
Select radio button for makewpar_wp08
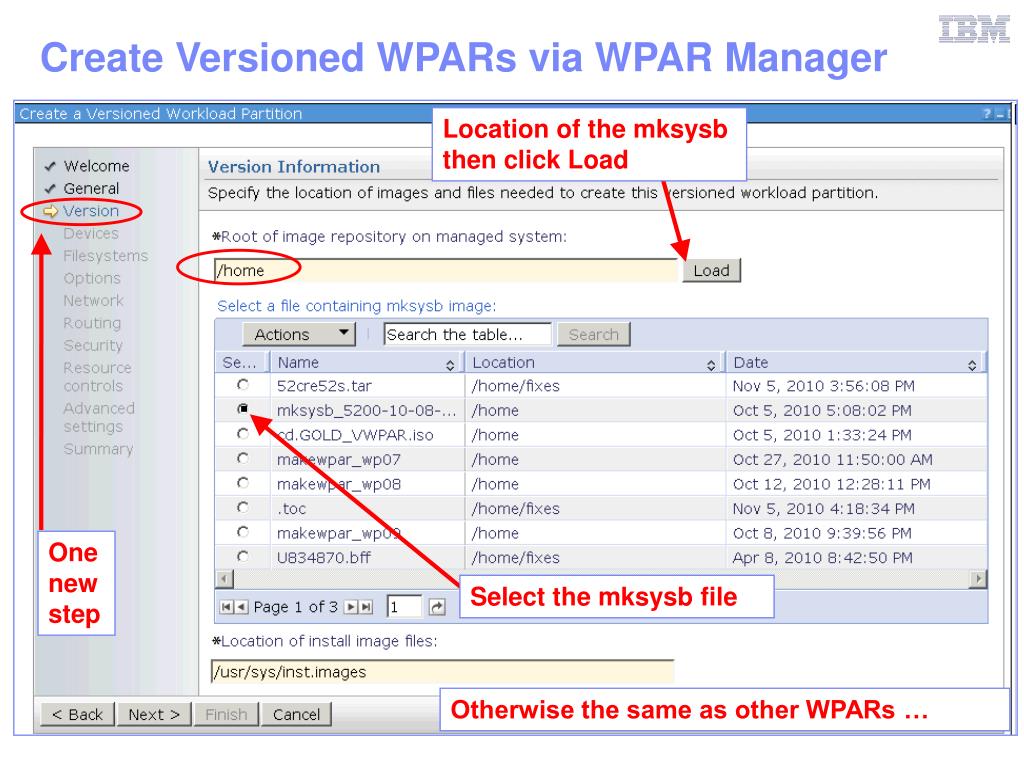pyautogui.click(x=243, y=483)
